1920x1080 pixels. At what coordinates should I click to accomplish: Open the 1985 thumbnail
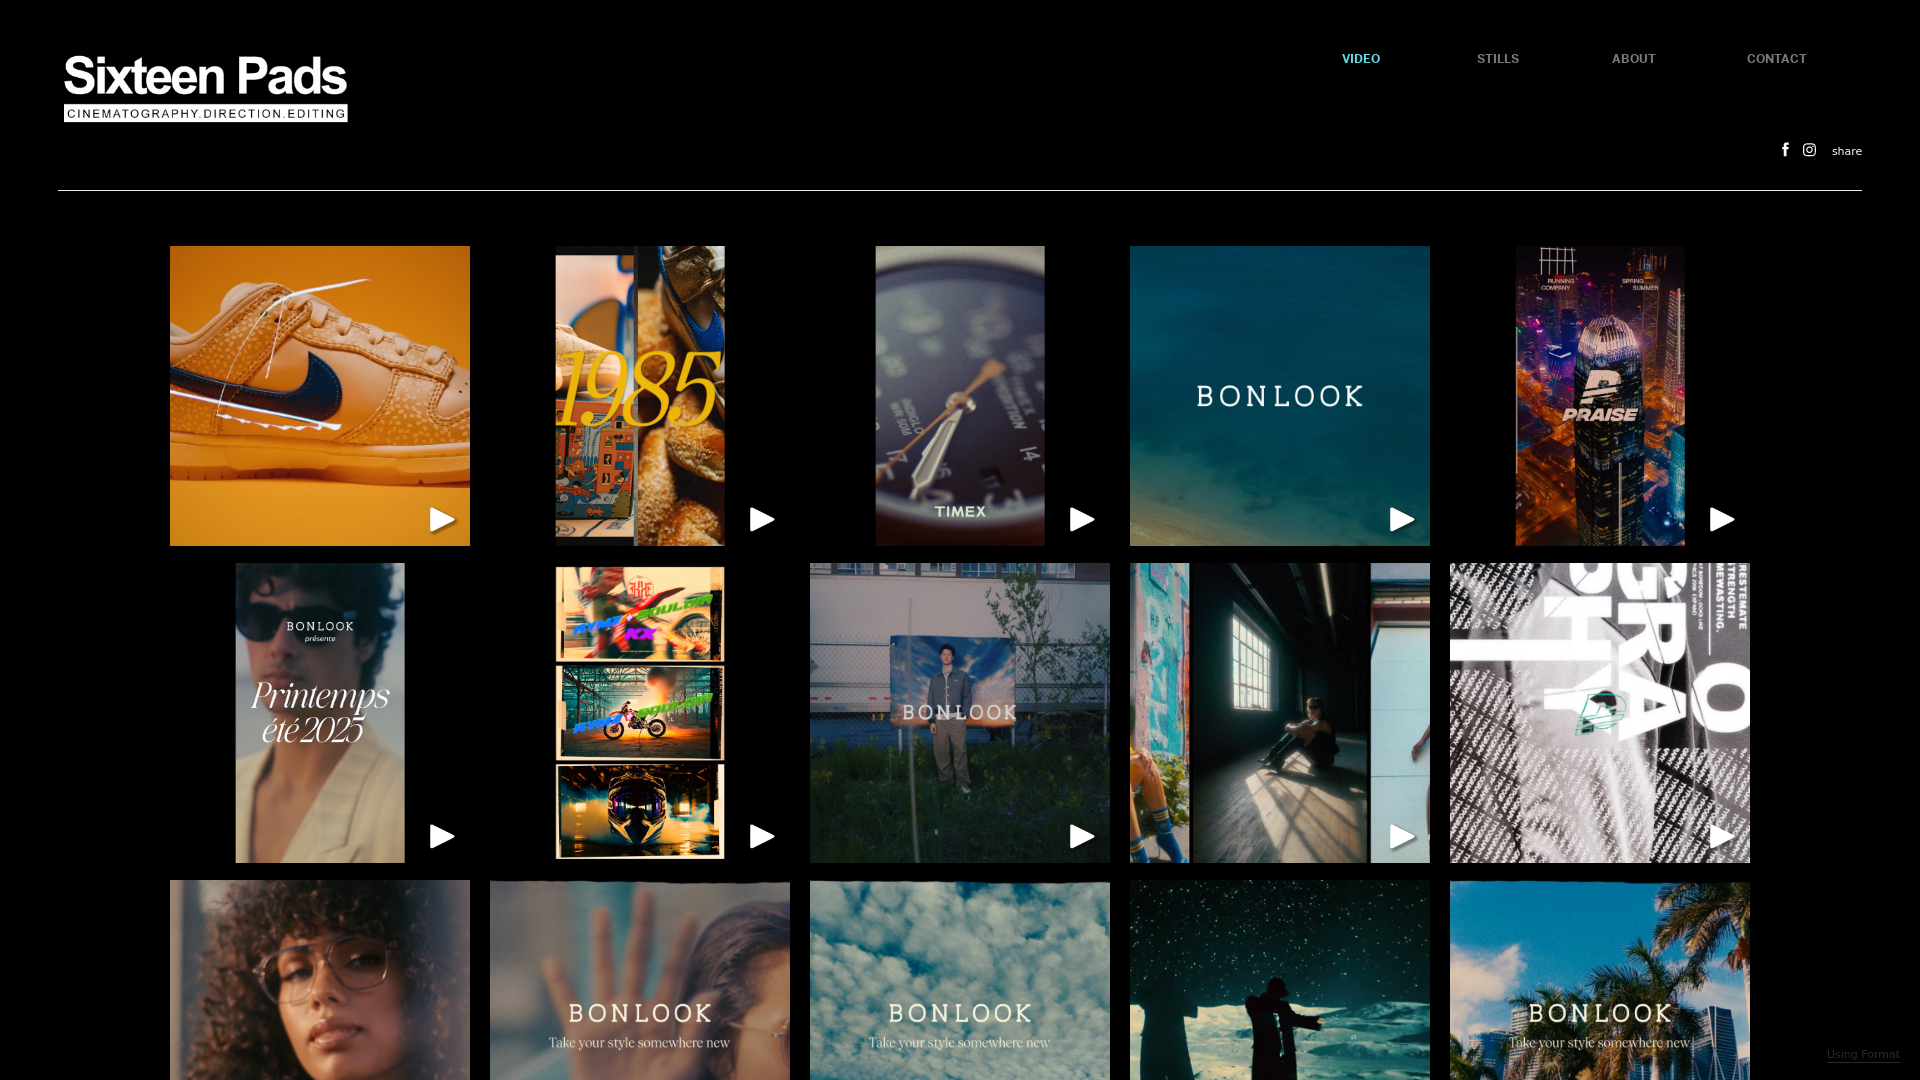coord(640,396)
